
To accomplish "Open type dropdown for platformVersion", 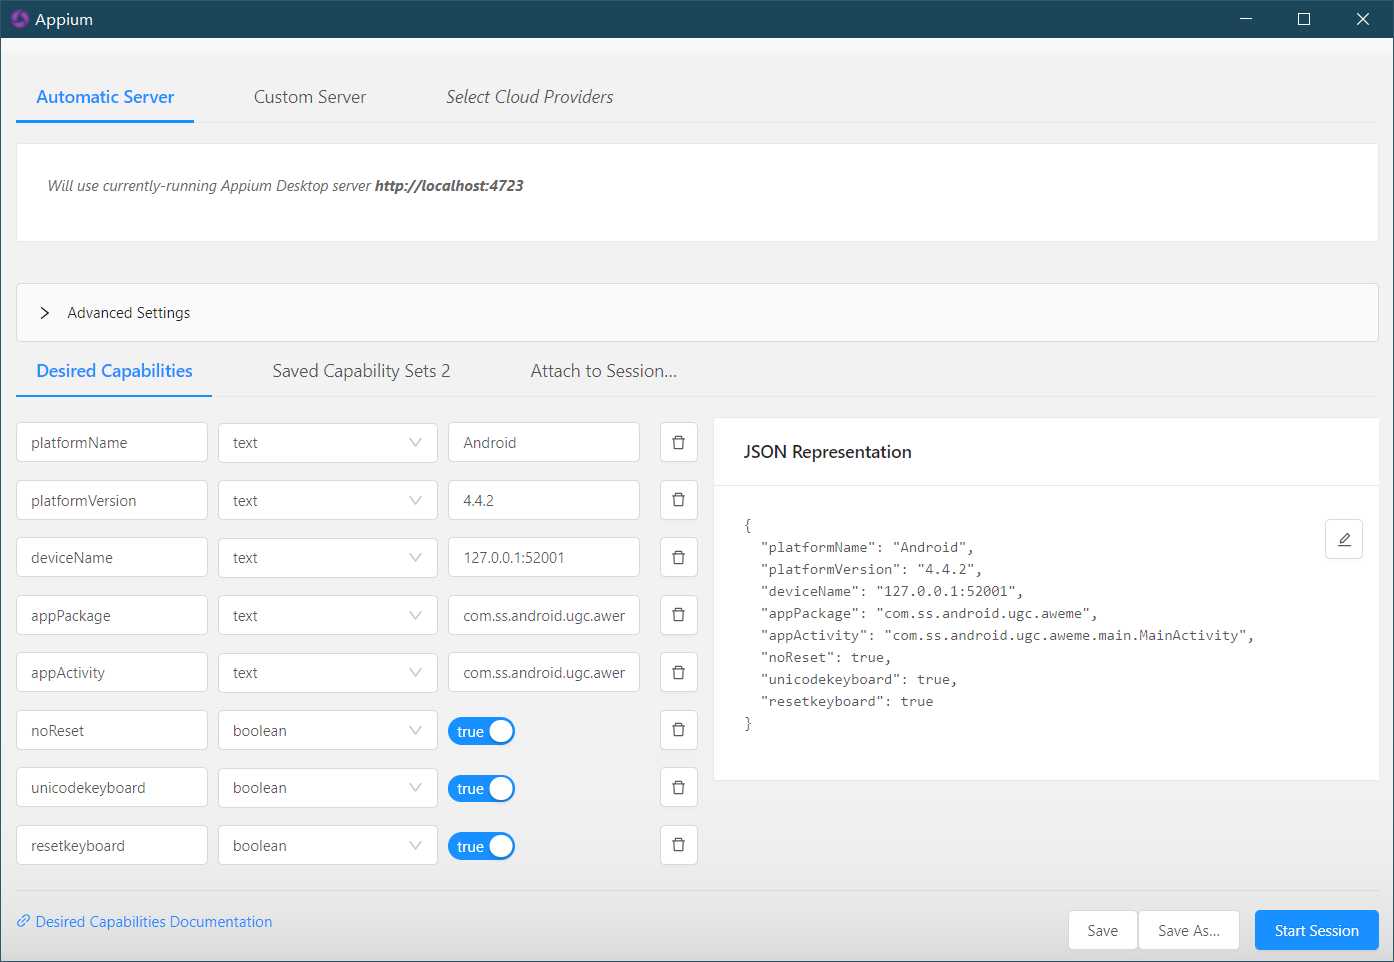I will tap(328, 500).
